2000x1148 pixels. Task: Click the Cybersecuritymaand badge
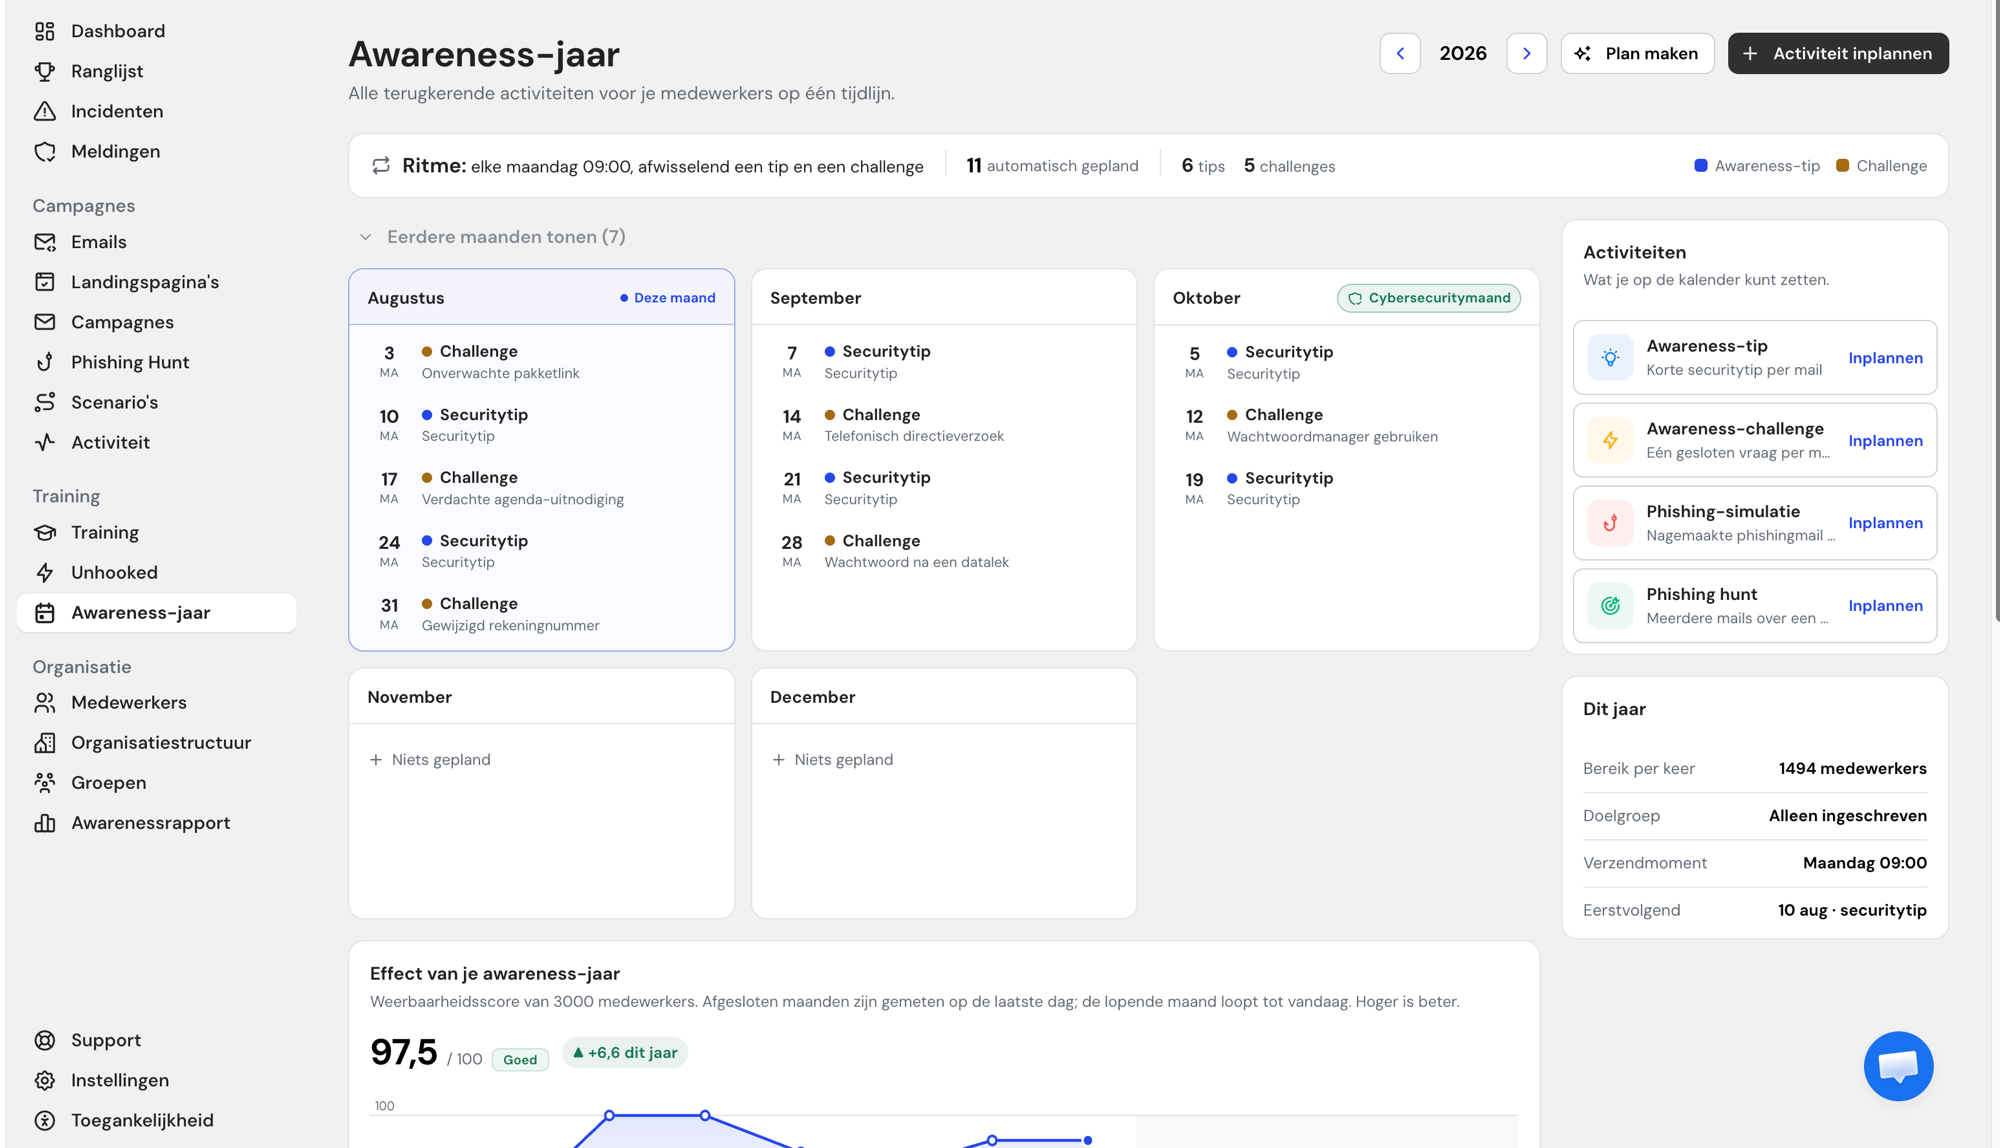[x=1428, y=298]
